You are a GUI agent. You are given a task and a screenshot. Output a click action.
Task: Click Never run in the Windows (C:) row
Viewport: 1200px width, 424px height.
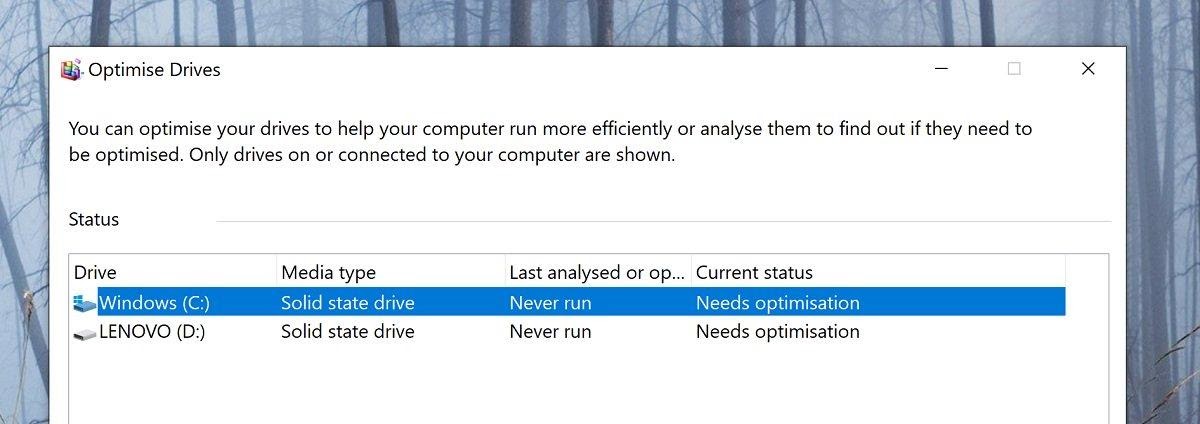550,303
